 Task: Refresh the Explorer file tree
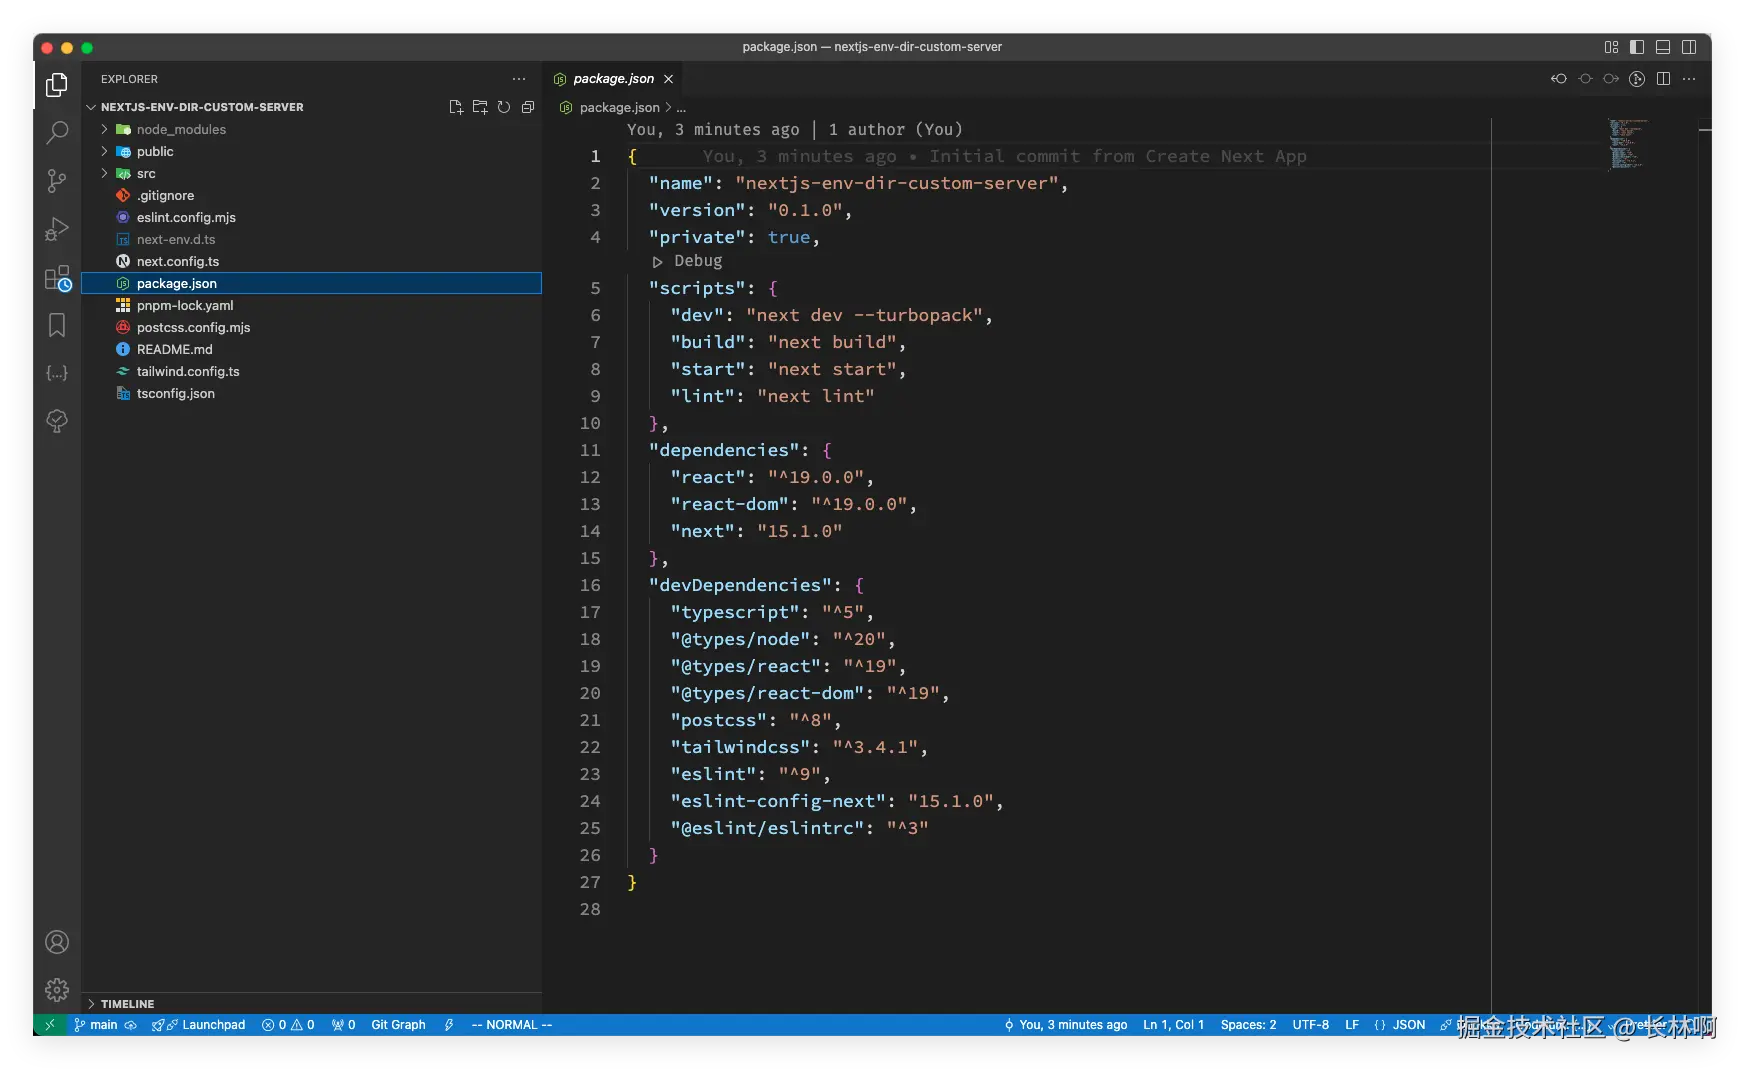[504, 107]
